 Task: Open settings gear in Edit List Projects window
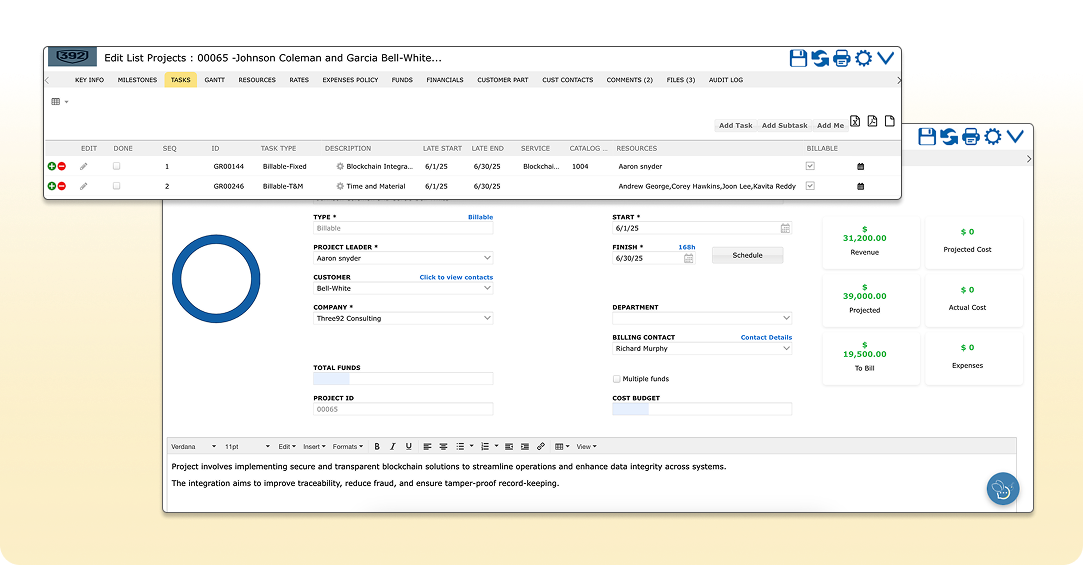point(863,58)
